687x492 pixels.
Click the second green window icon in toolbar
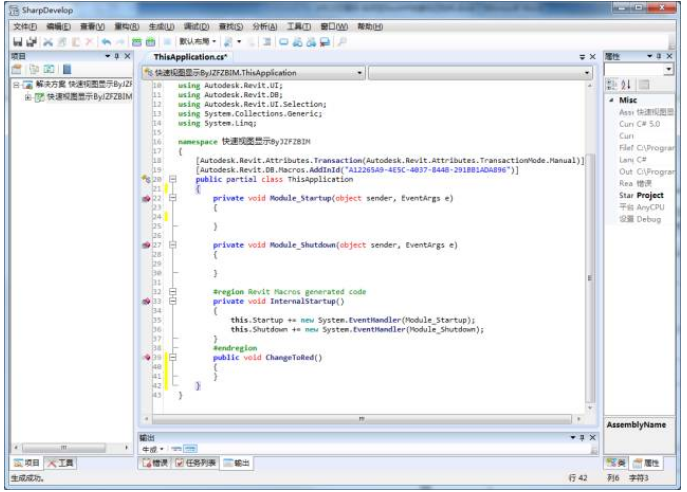pyautogui.click(x=150, y=42)
